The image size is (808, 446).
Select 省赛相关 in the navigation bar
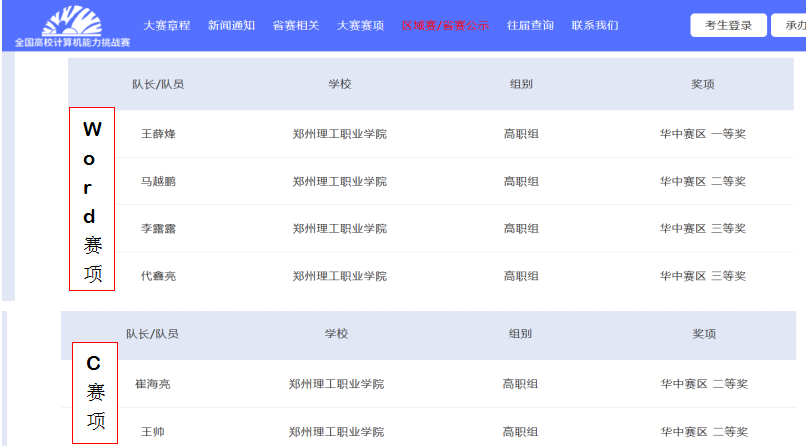click(296, 25)
